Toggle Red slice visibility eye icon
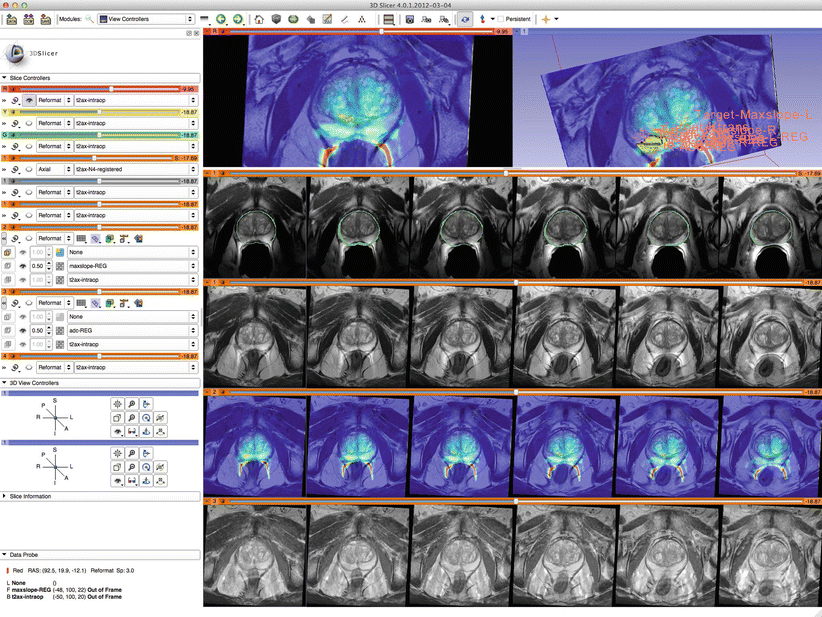Viewport: 822px width, 617px height. [x=30, y=101]
